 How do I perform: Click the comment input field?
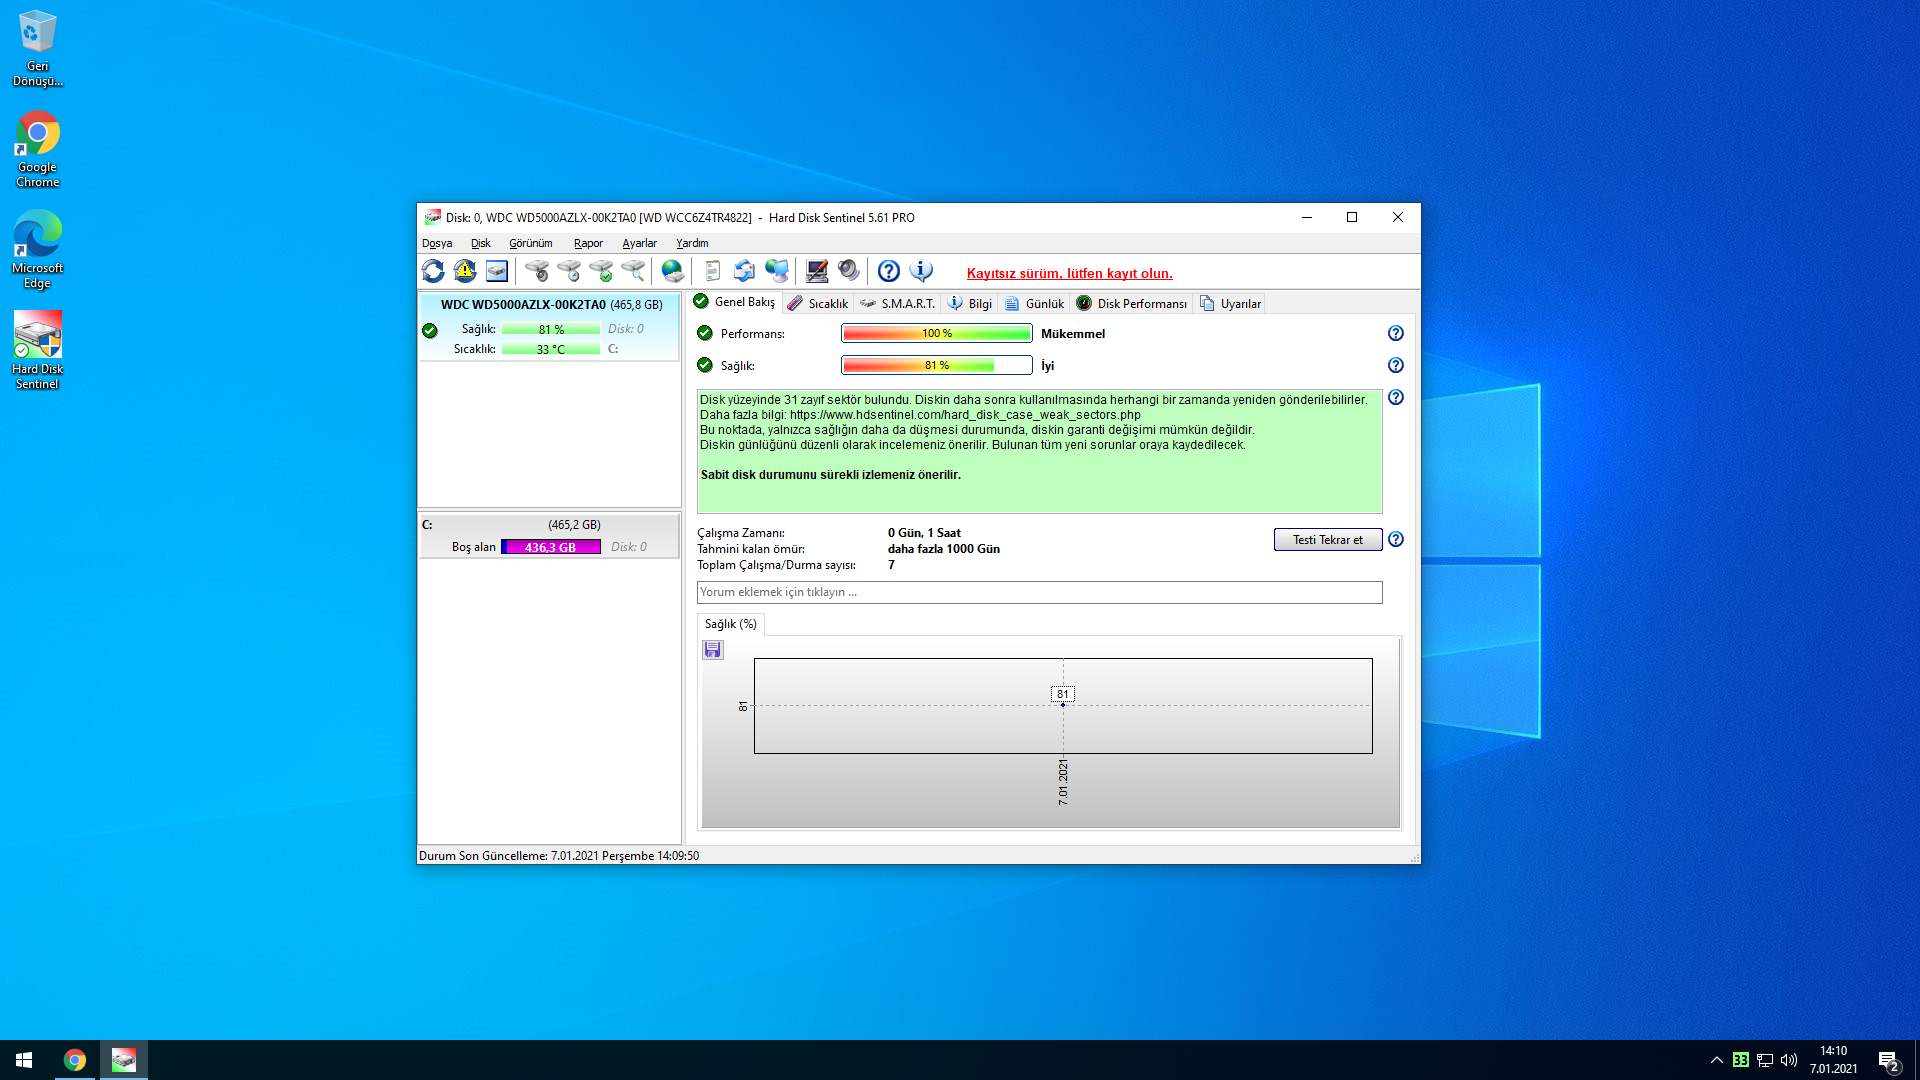pos(1039,592)
